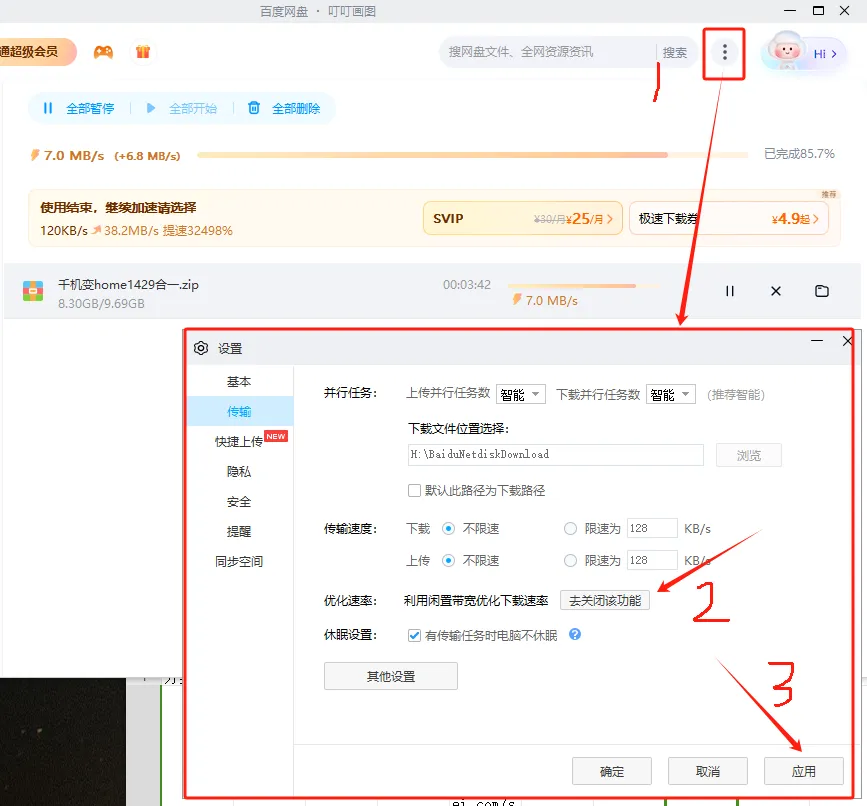Uncheck 有传输任务时电脑不休眠 checkbox
The width and height of the screenshot is (867, 806).
[x=414, y=635]
